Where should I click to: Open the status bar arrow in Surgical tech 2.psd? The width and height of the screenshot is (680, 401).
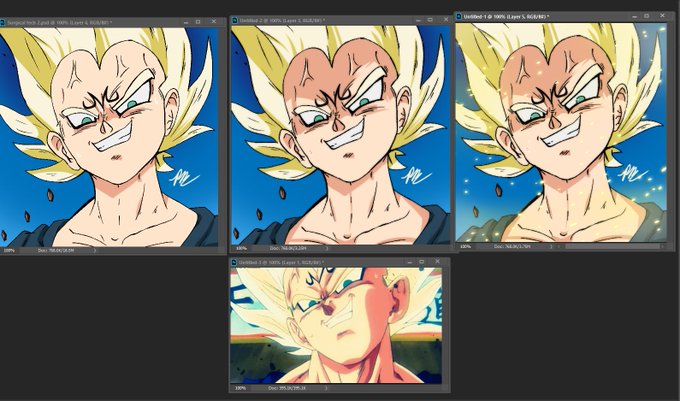(x=95, y=250)
